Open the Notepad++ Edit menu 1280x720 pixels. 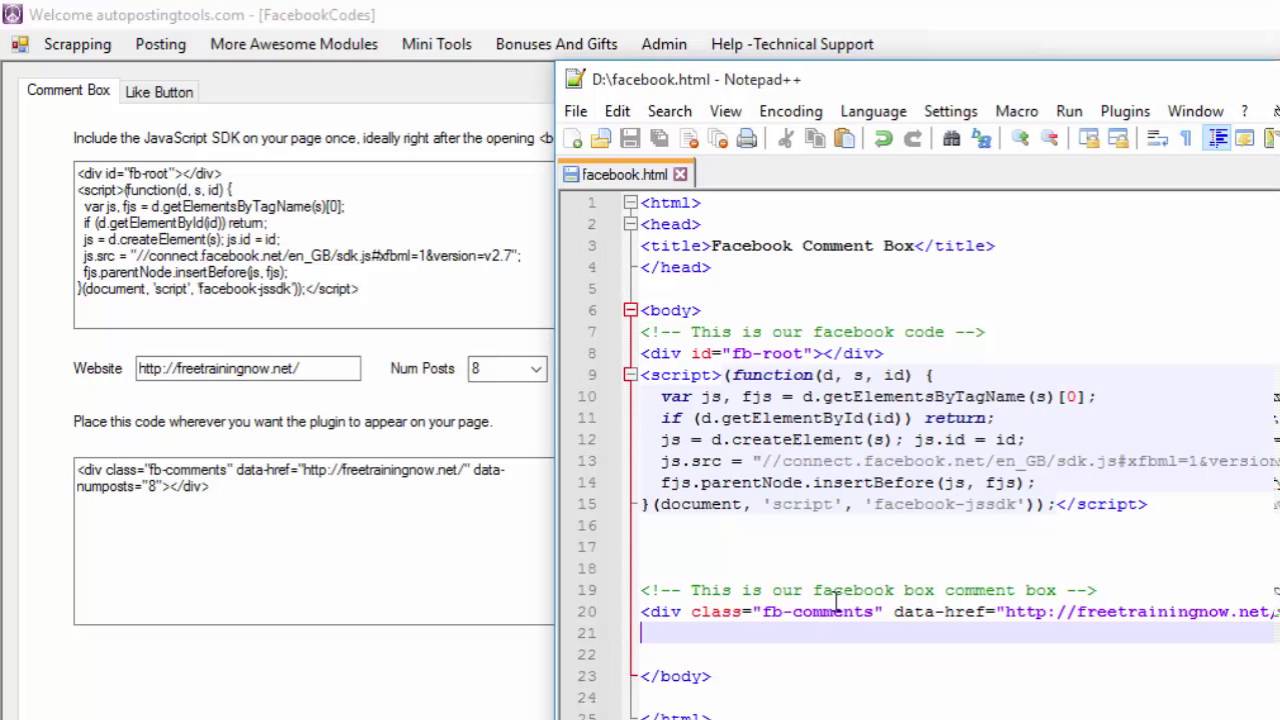coord(617,111)
